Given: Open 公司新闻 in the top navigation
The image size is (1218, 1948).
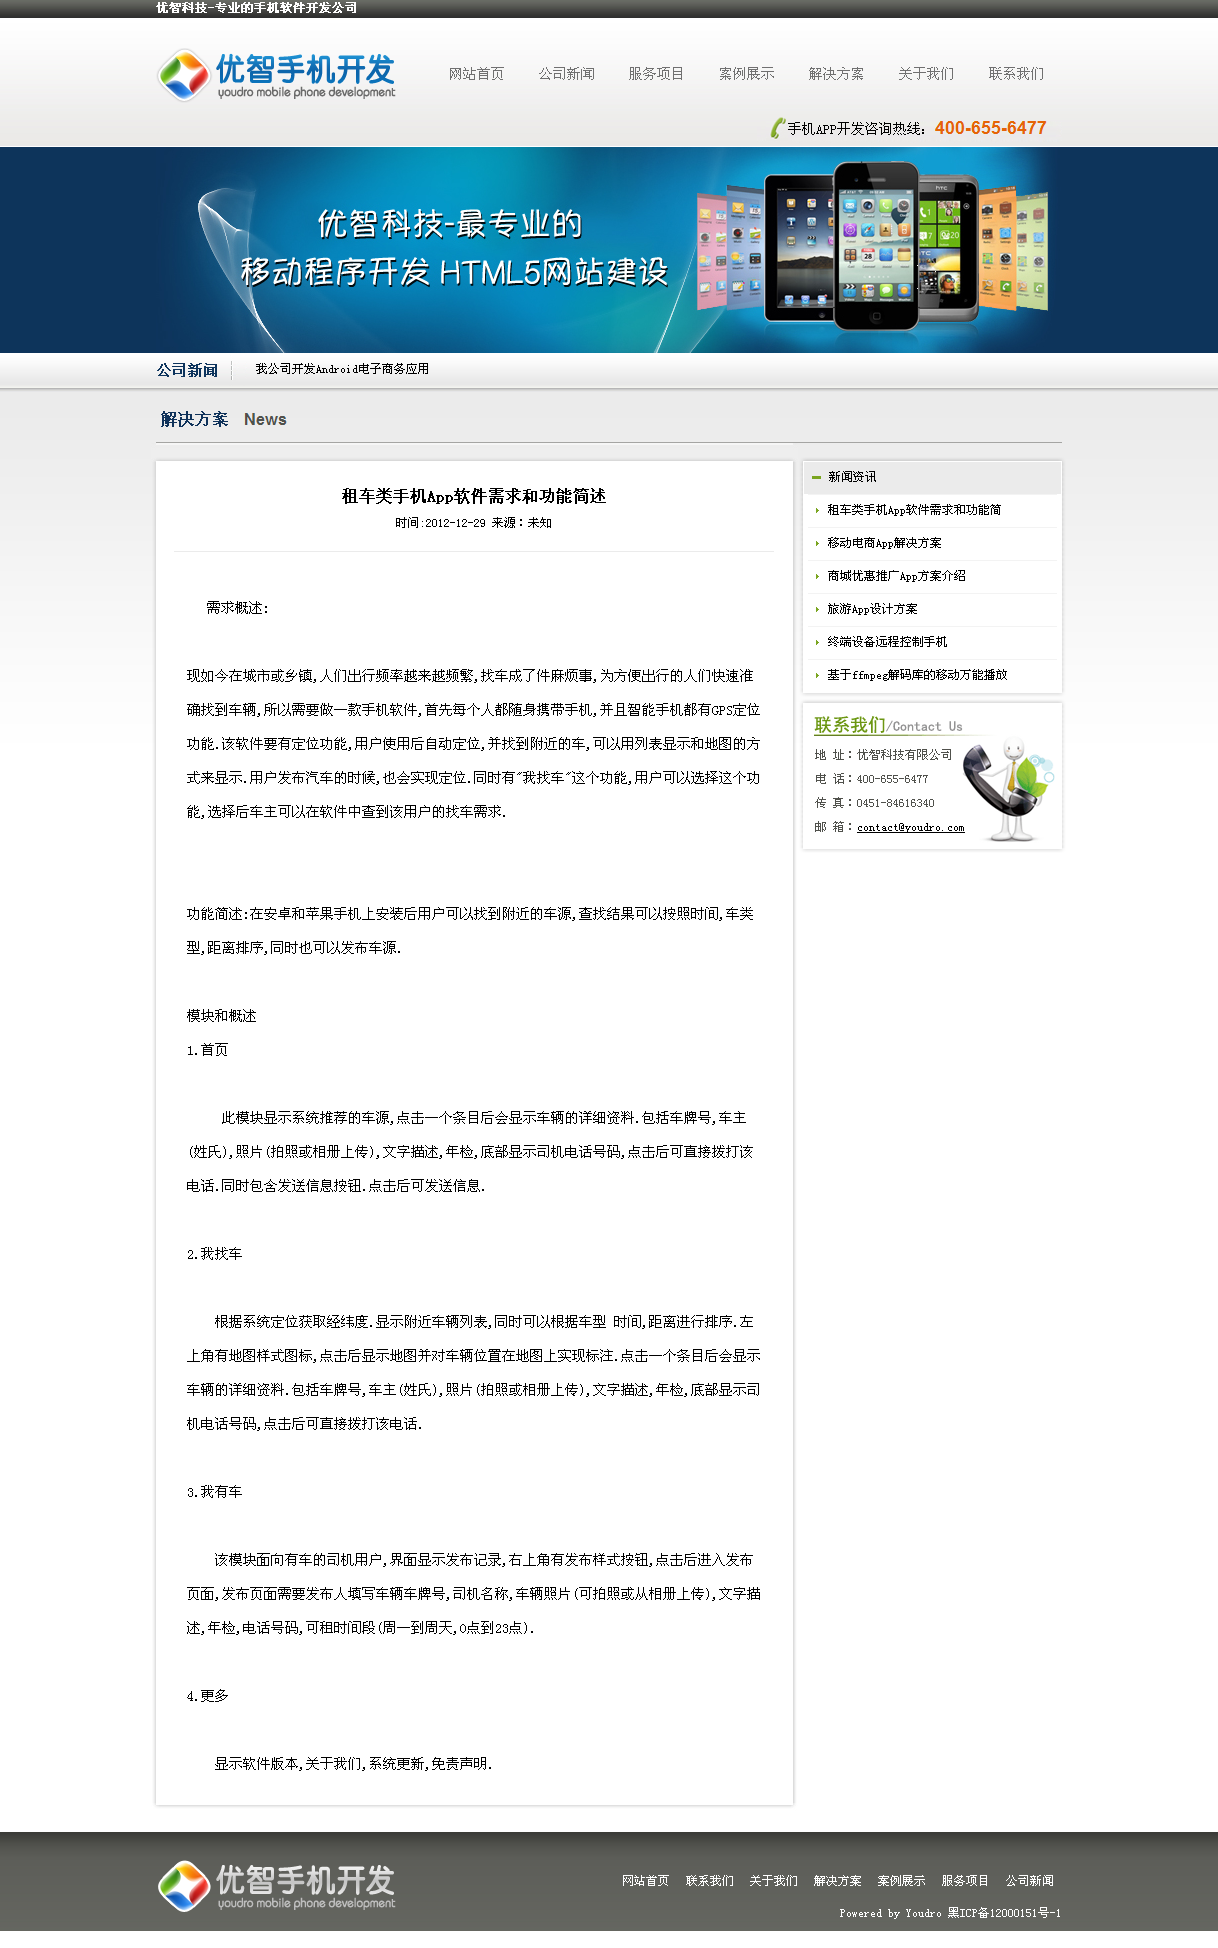Looking at the screenshot, I should (x=566, y=74).
